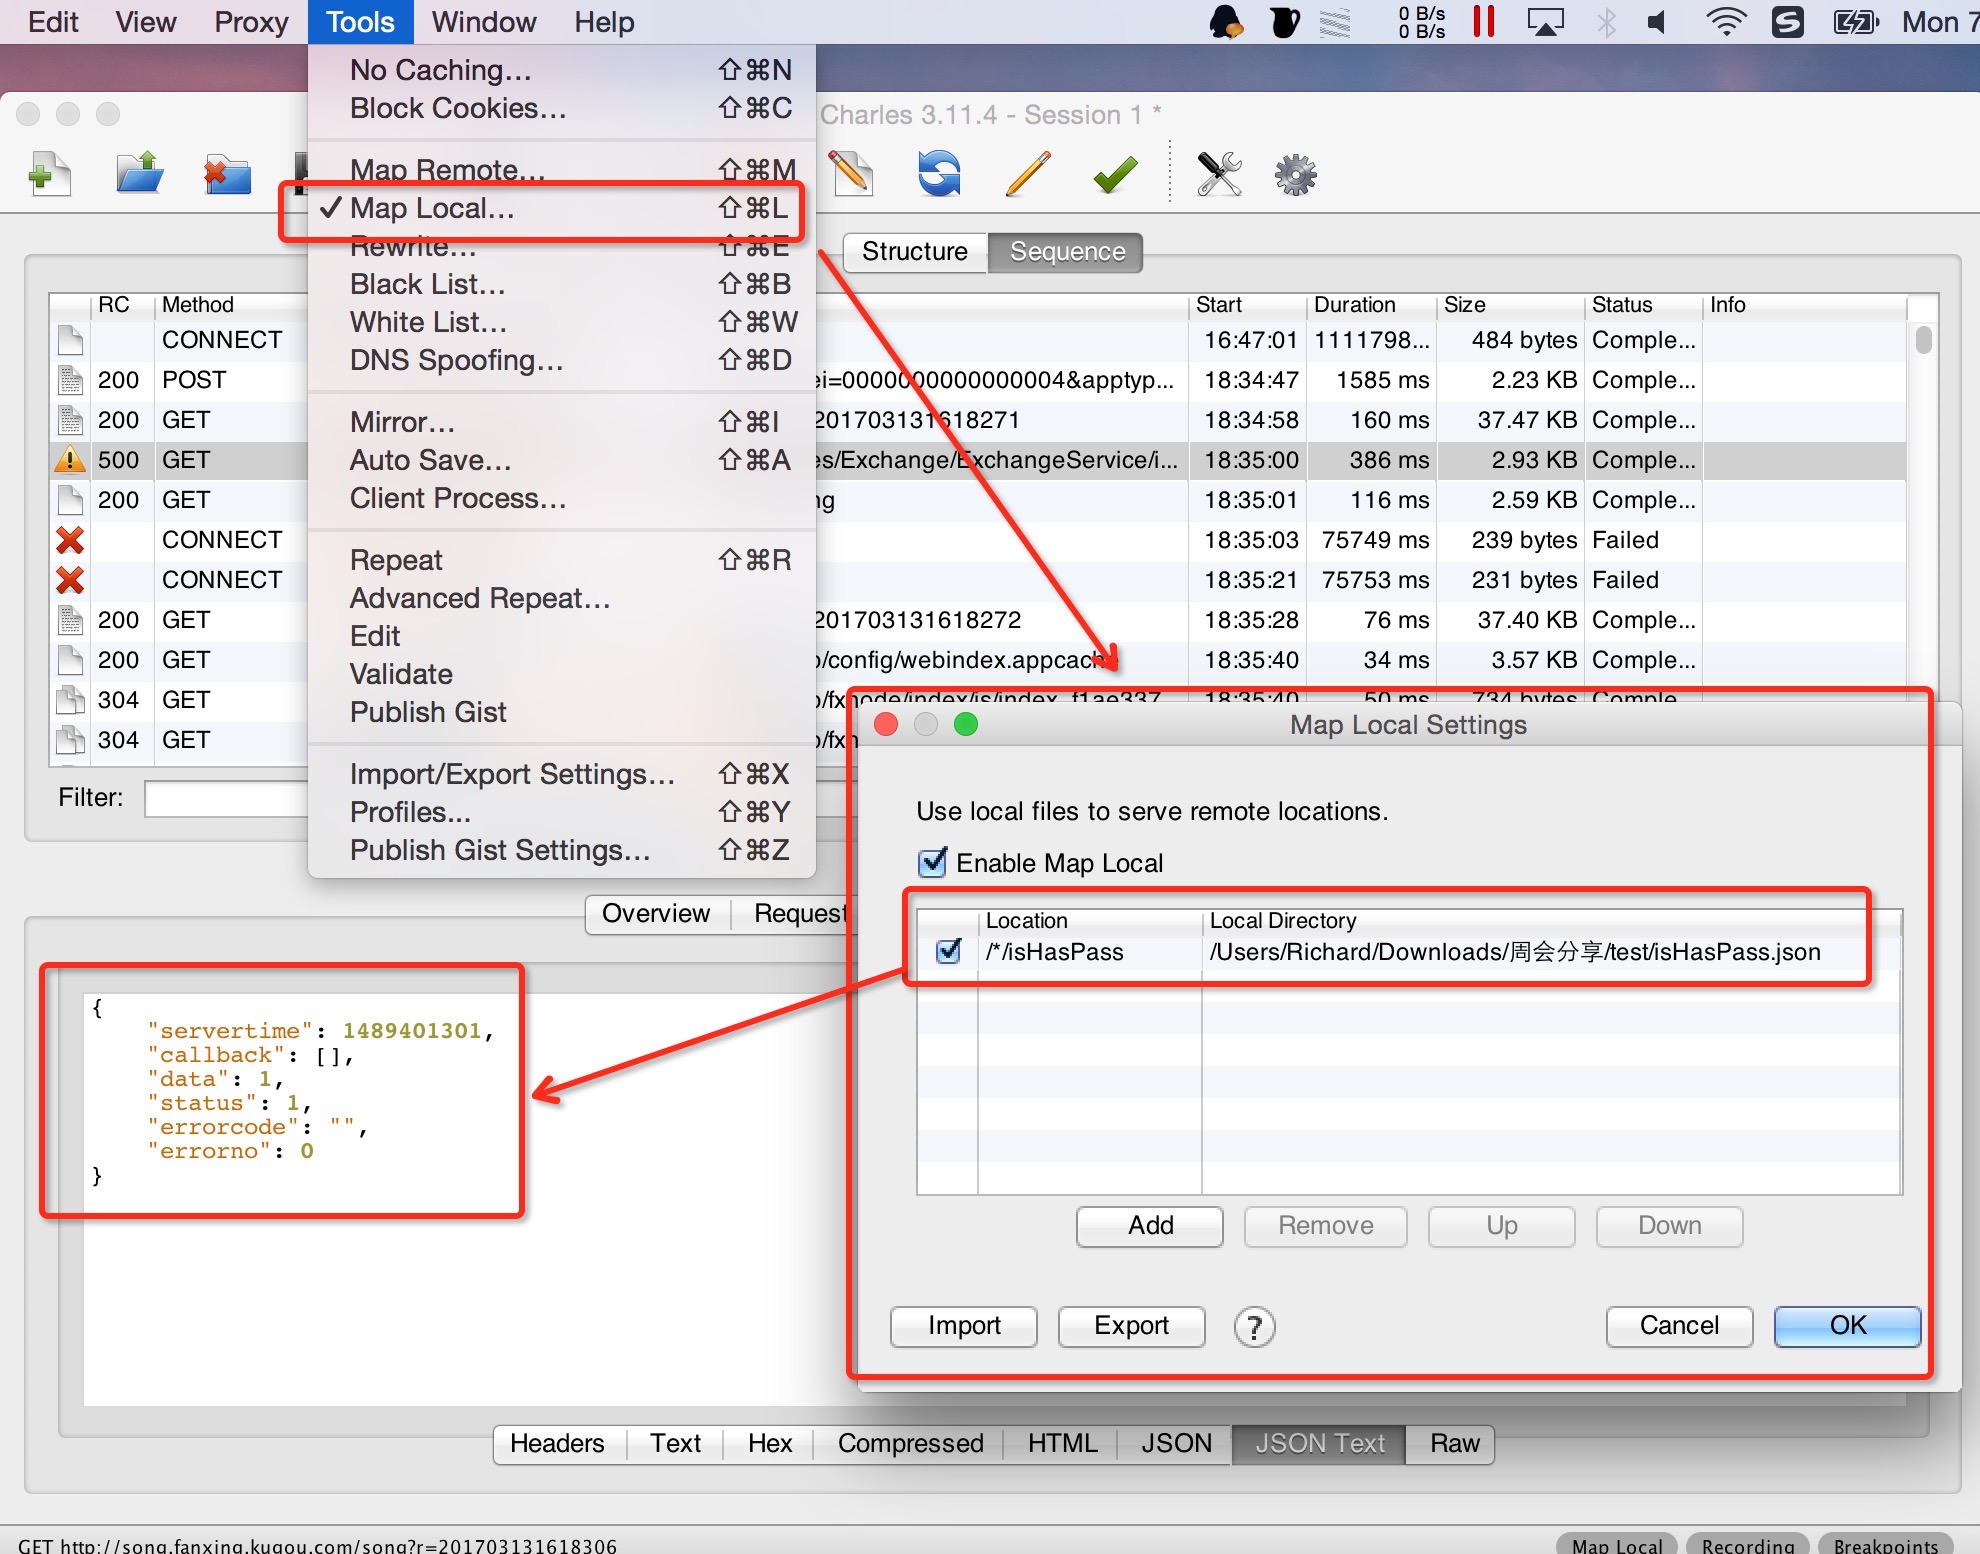This screenshot has width=1980, height=1554.
Task: Click the Add button in Map Local Settings
Action: (x=1150, y=1226)
